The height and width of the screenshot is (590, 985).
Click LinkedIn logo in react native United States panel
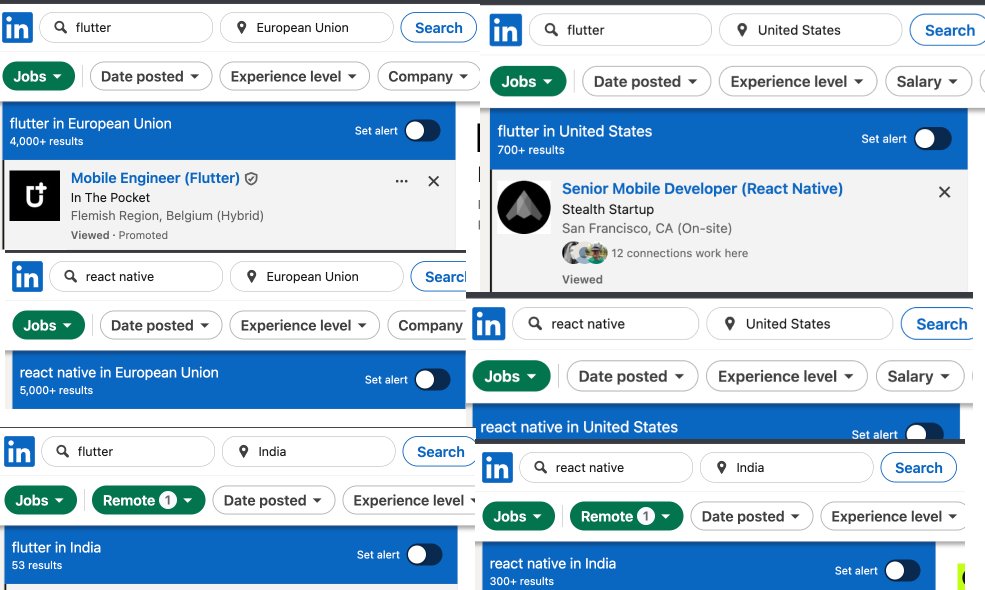489,324
